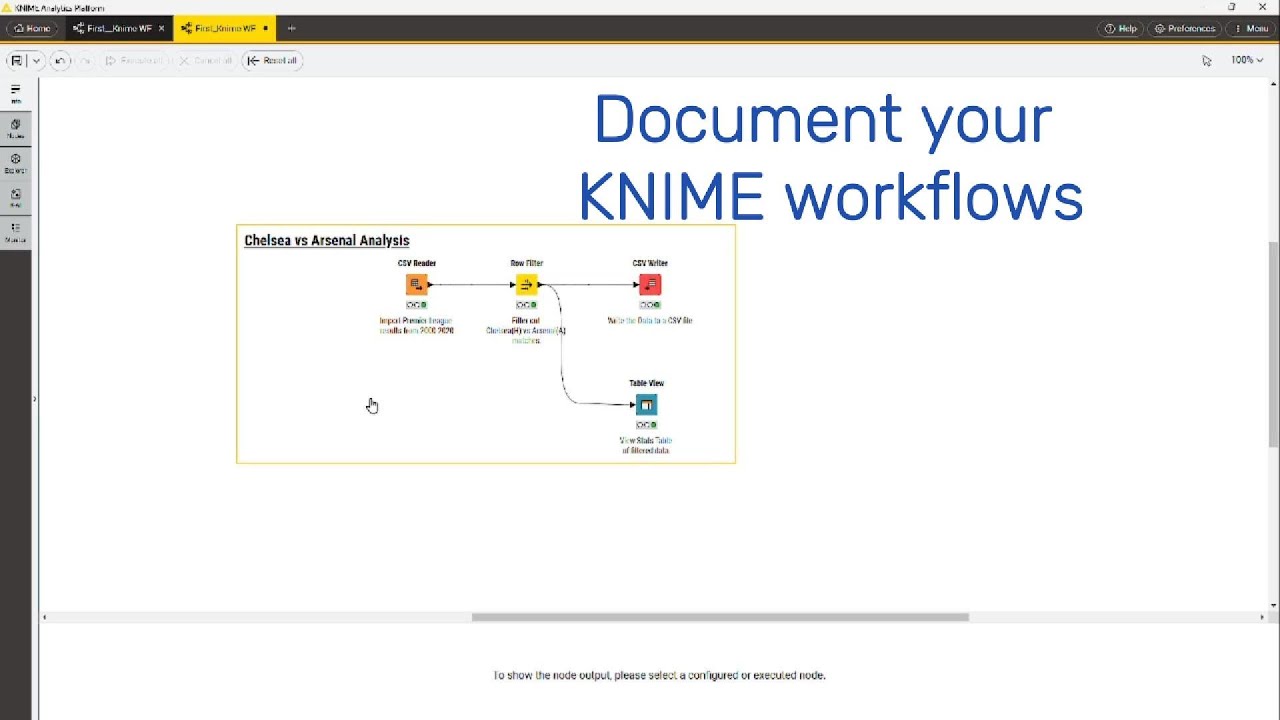1280x720 pixels.
Task: Click the CSV Reader node name label
Action: tap(417, 263)
